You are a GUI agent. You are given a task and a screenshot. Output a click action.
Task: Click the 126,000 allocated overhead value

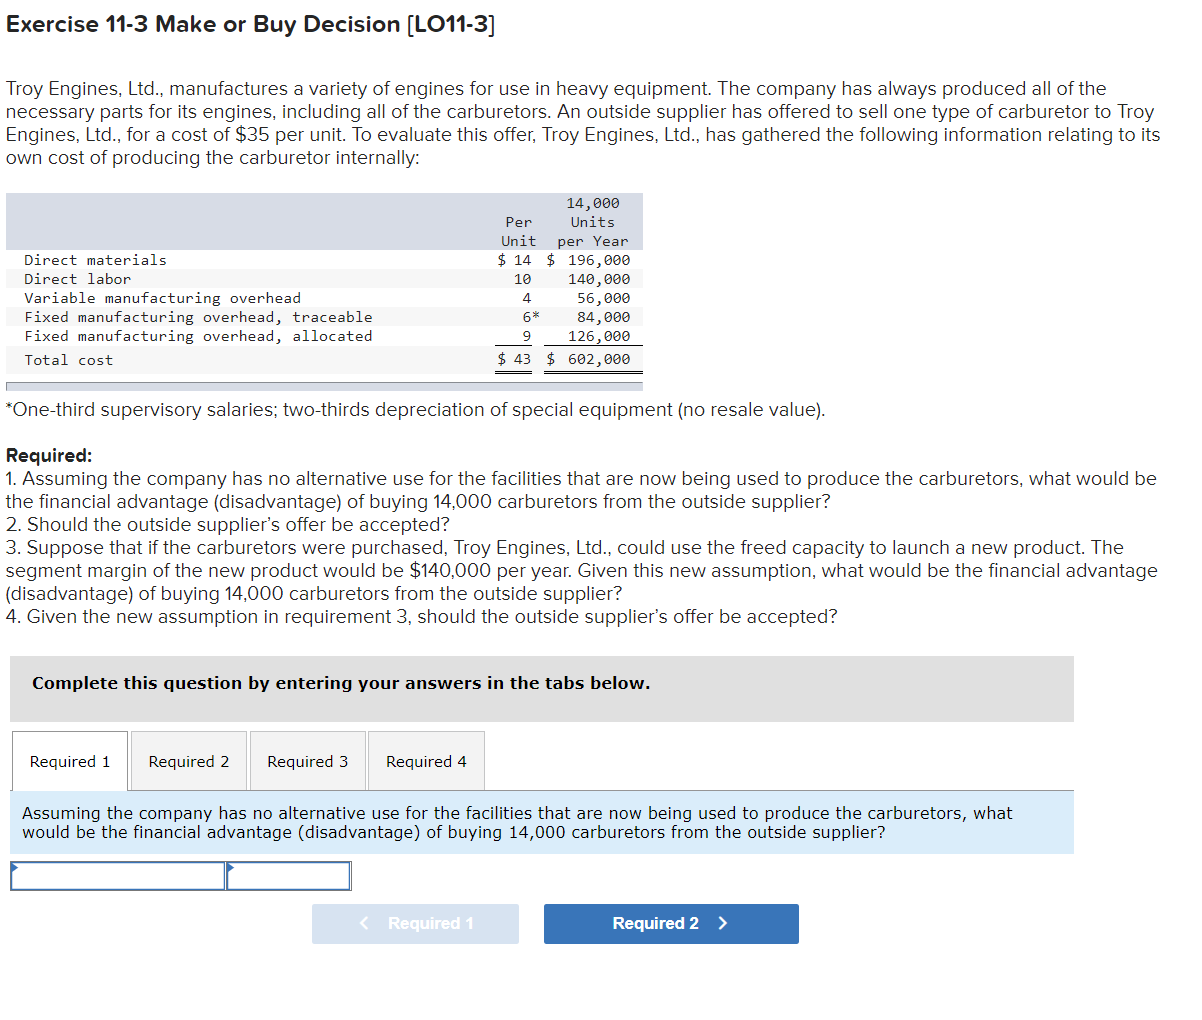click(x=599, y=336)
